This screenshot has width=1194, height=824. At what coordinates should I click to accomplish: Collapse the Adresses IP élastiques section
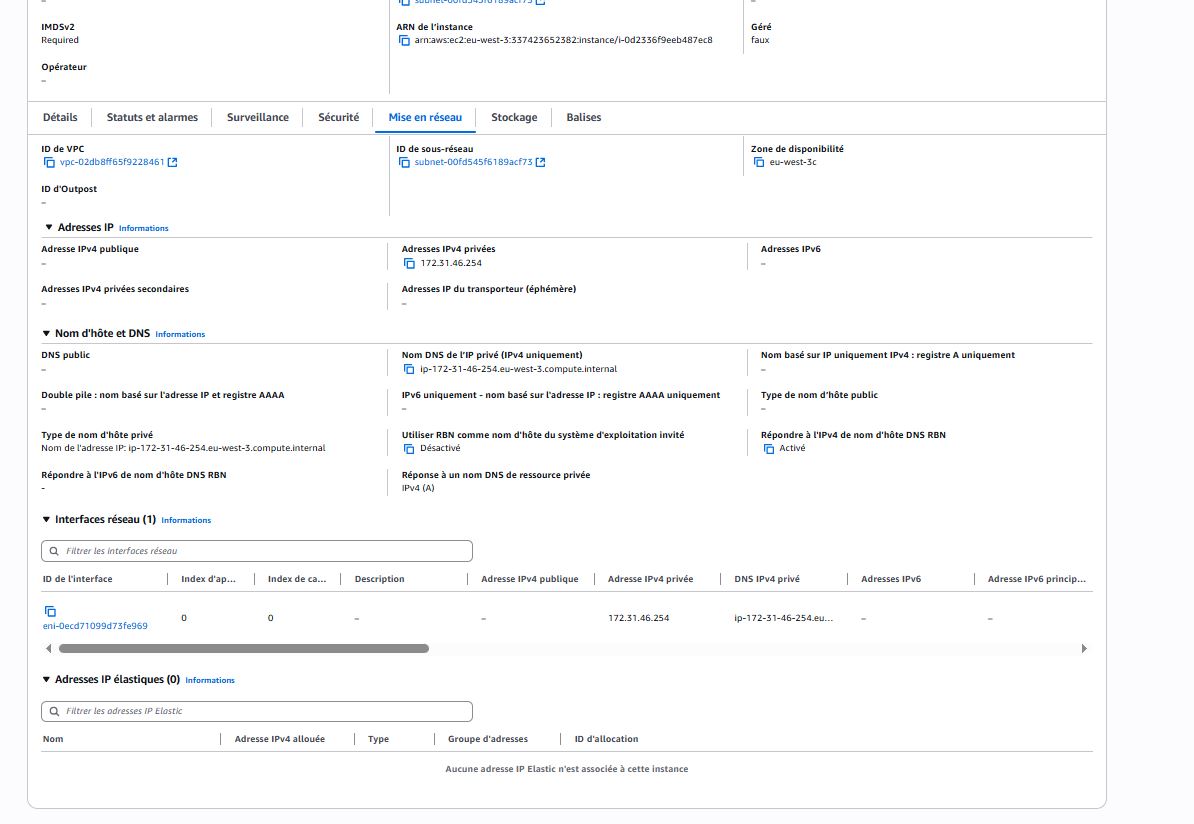click(x=46, y=680)
